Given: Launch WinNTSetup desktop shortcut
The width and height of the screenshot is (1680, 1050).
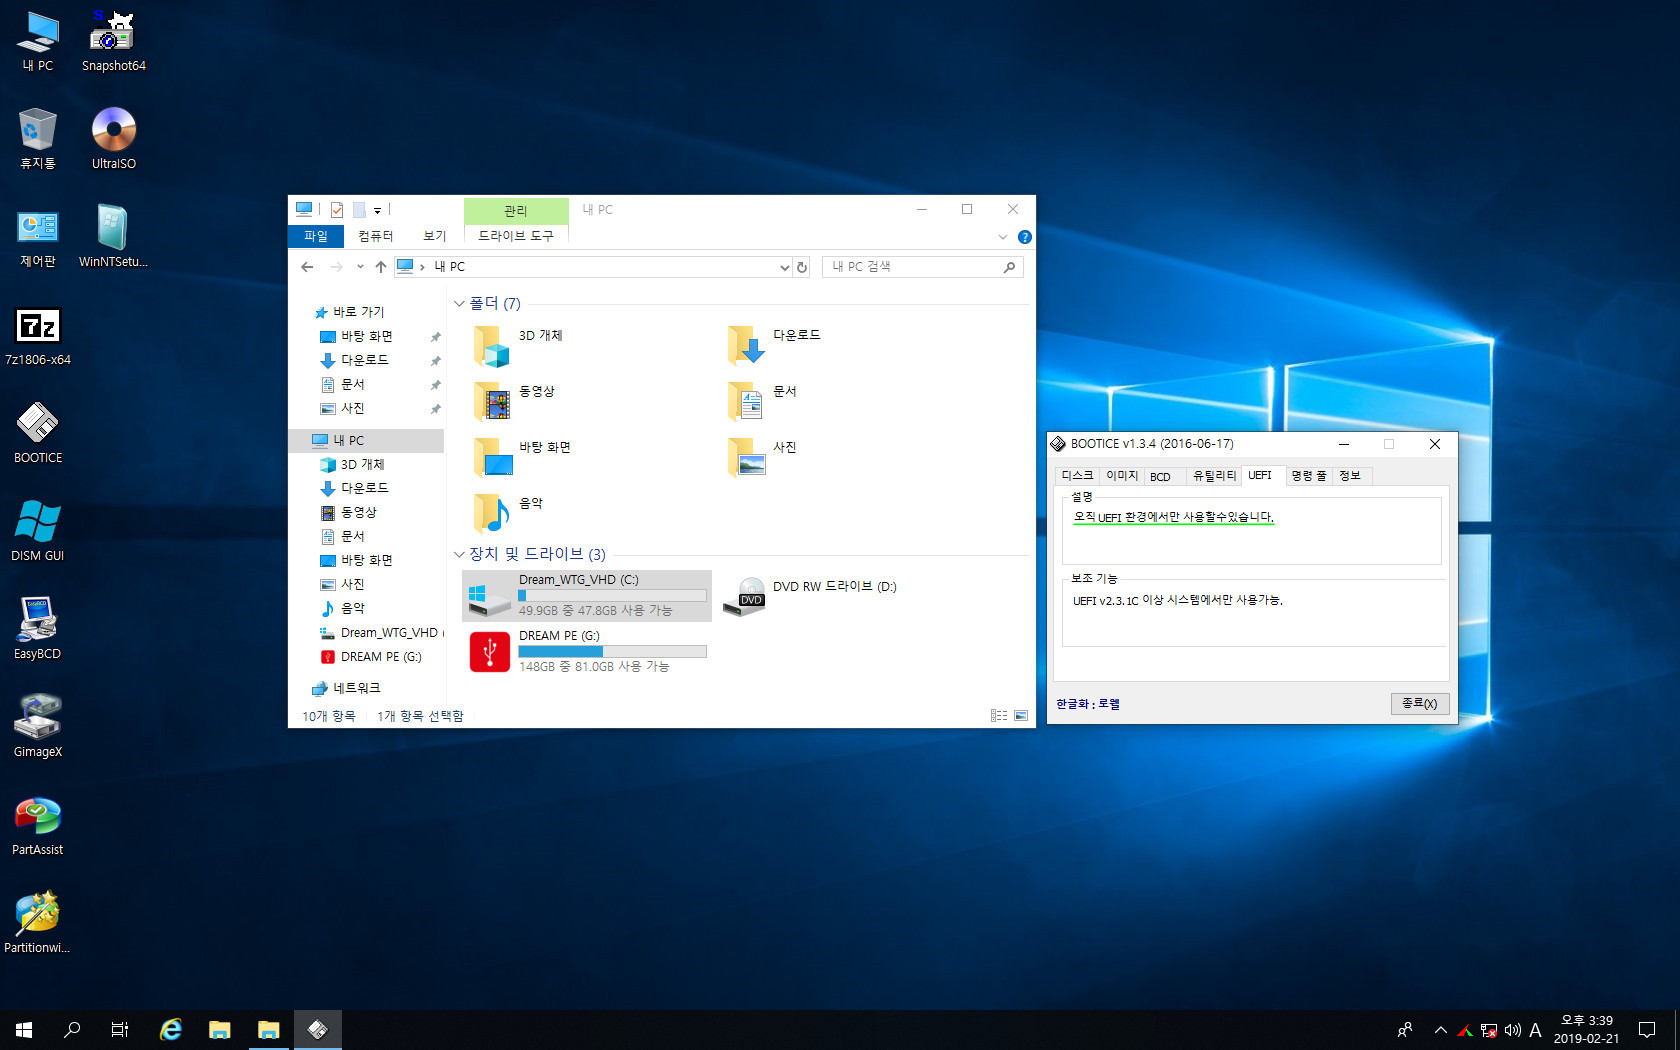Looking at the screenshot, I should [113, 237].
